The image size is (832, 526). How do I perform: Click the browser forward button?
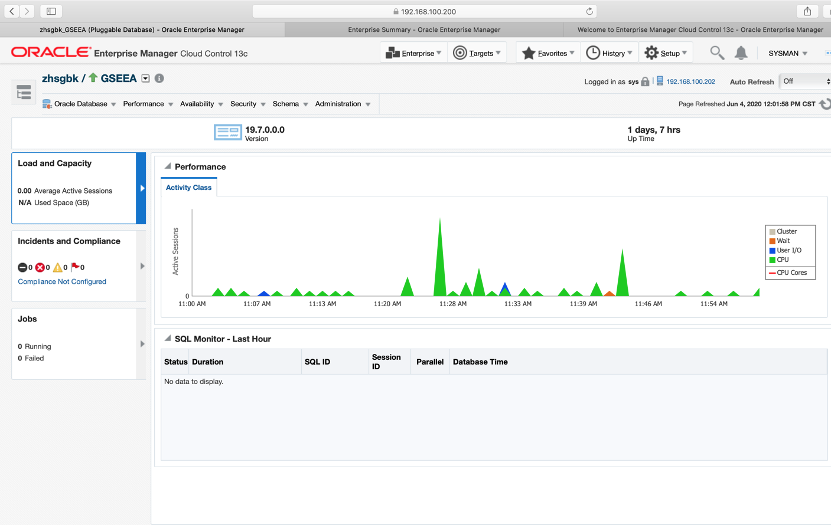[x=27, y=11]
